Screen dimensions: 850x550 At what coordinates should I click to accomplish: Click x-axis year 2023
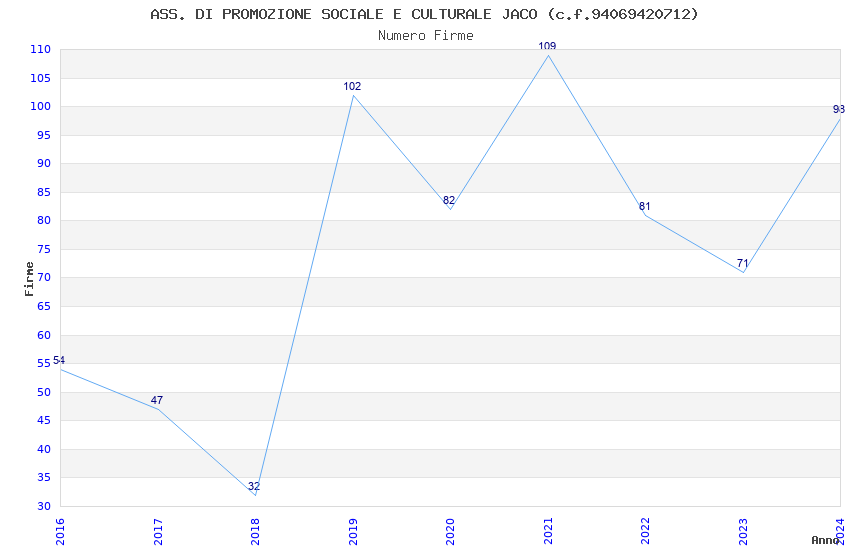click(743, 532)
